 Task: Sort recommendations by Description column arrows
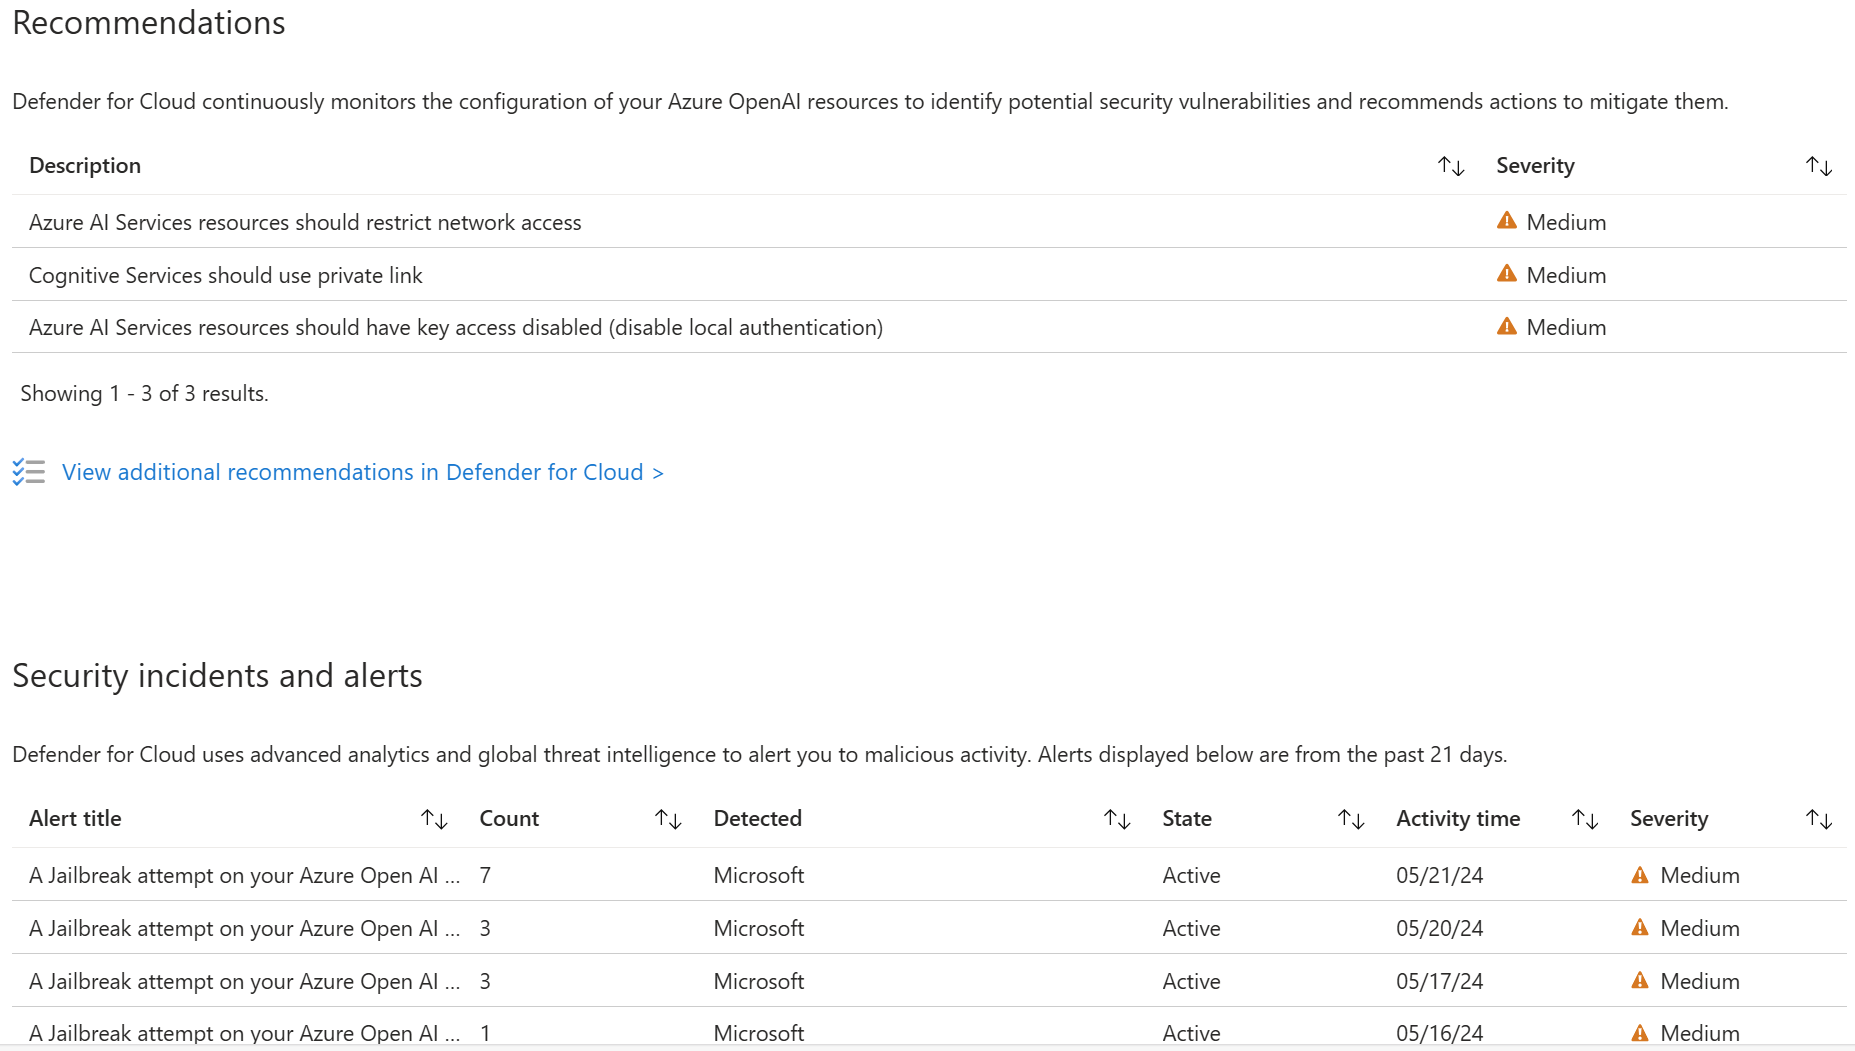tap(1451, 166)
